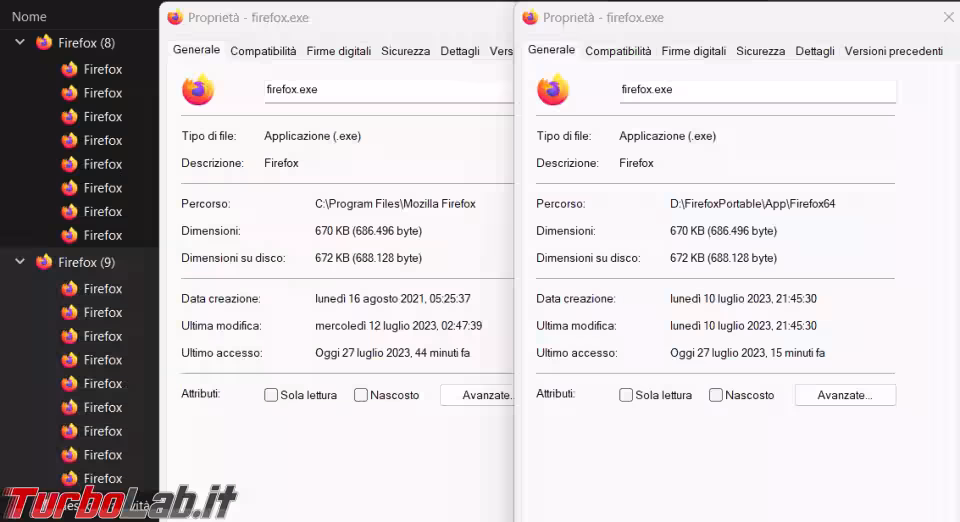Viewport: 960px width, 522px height.
Task: Click the Avanzate button in the left dialog
Action: pyautogui.click(x=480, y=395)
